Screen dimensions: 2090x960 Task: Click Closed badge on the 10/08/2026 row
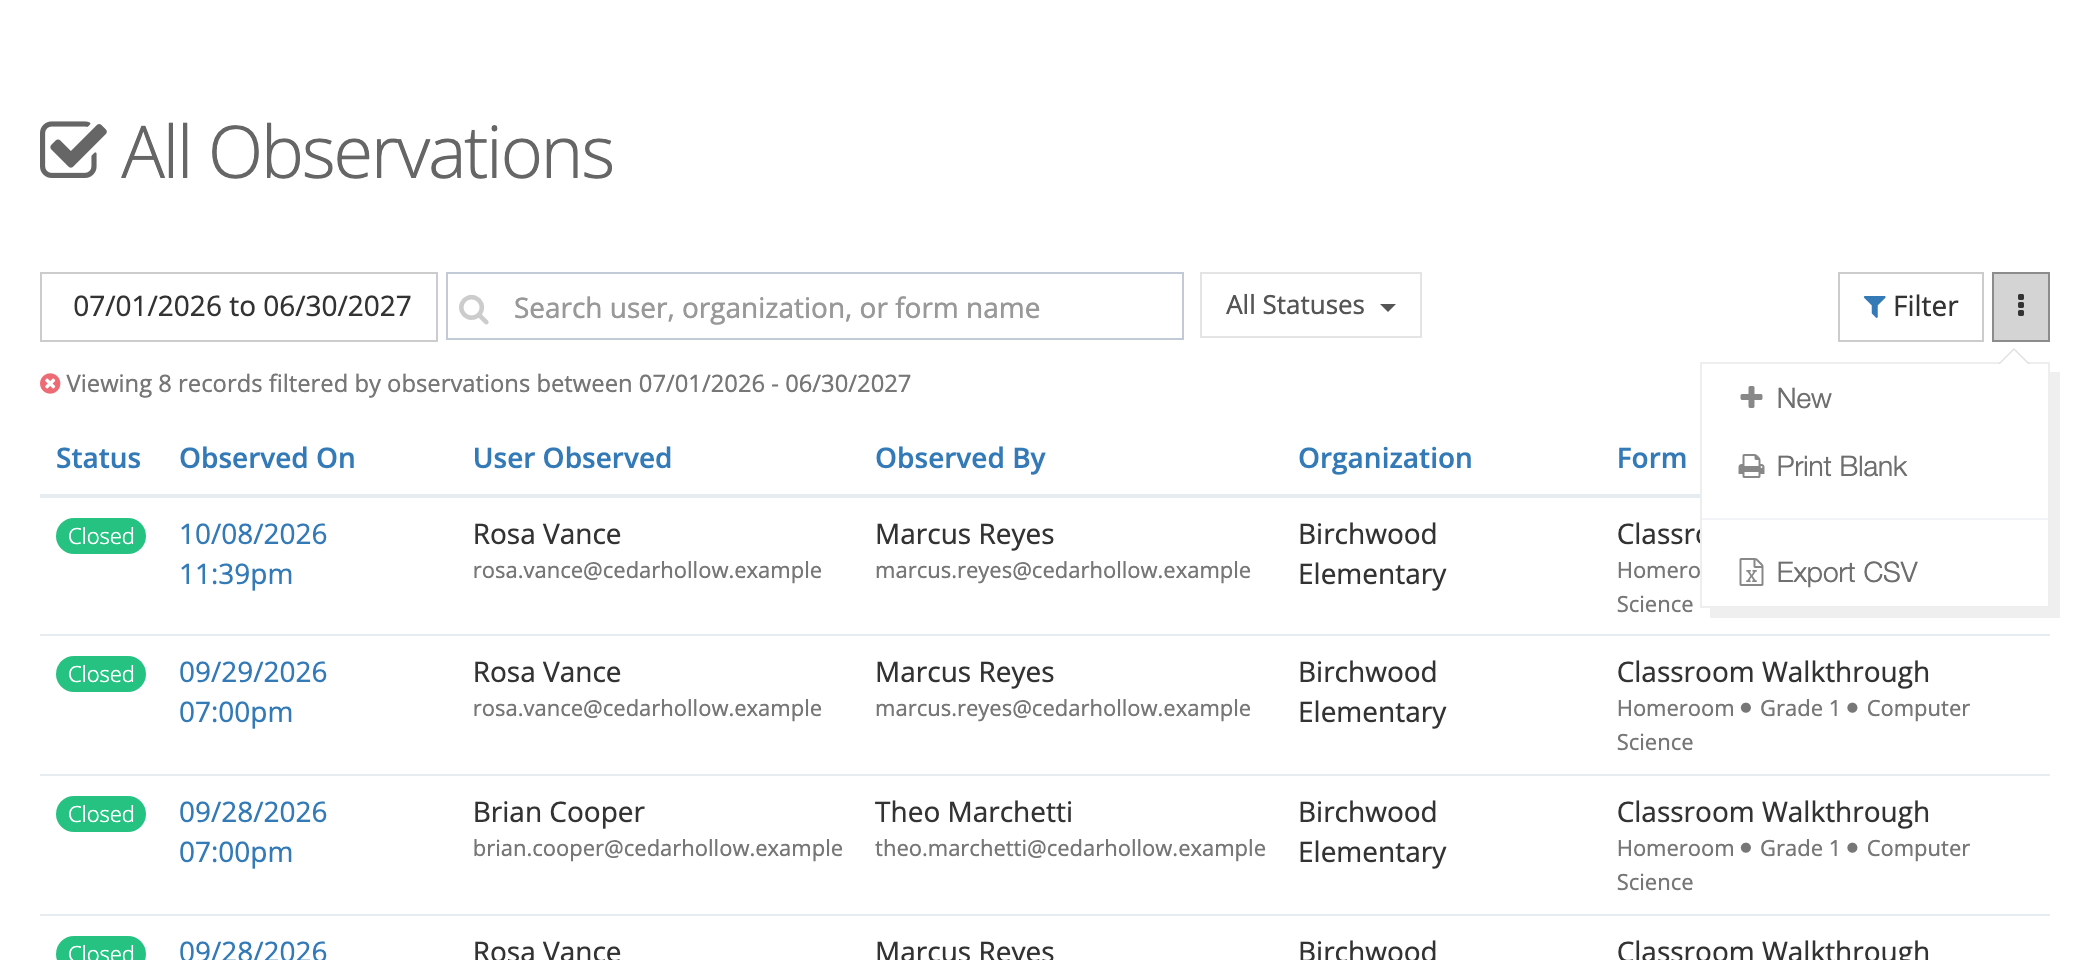point(101,536)
